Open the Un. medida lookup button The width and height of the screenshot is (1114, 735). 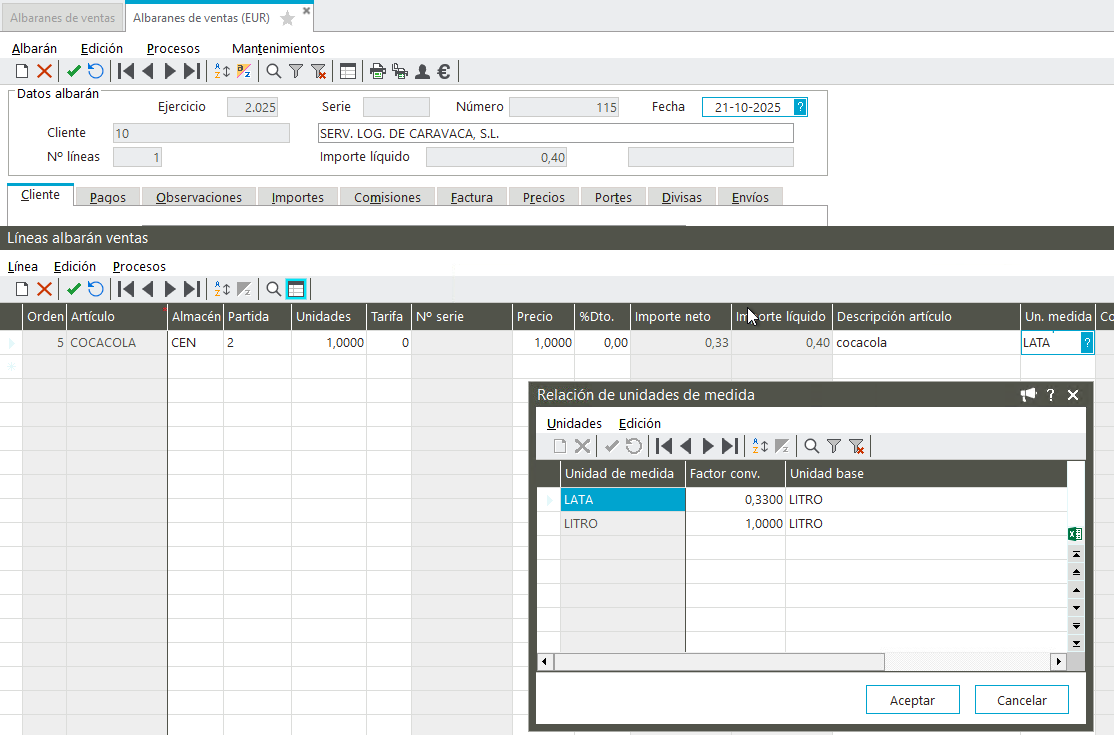click(1087, 342)
